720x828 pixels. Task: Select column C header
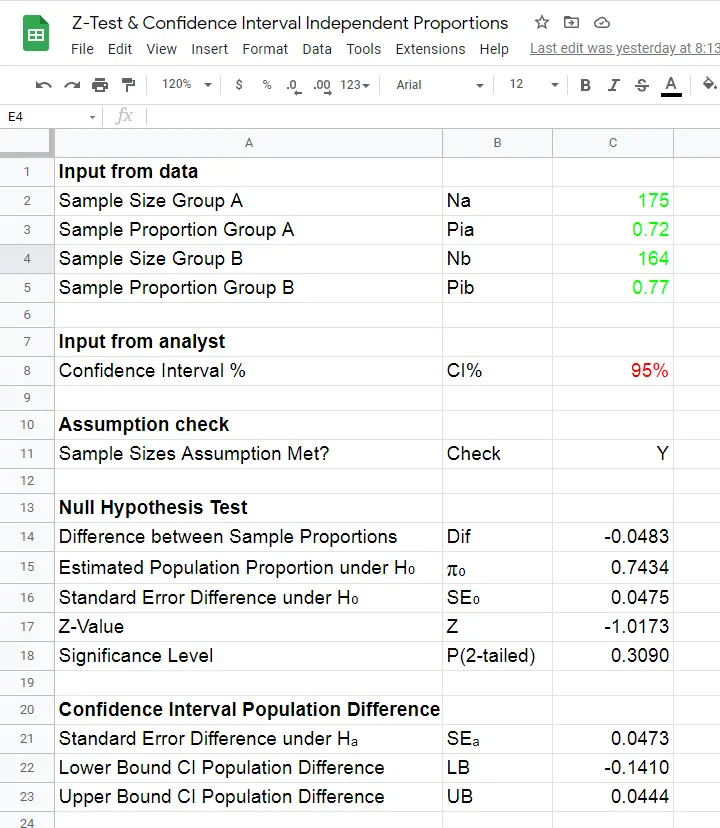click(613, 143)
